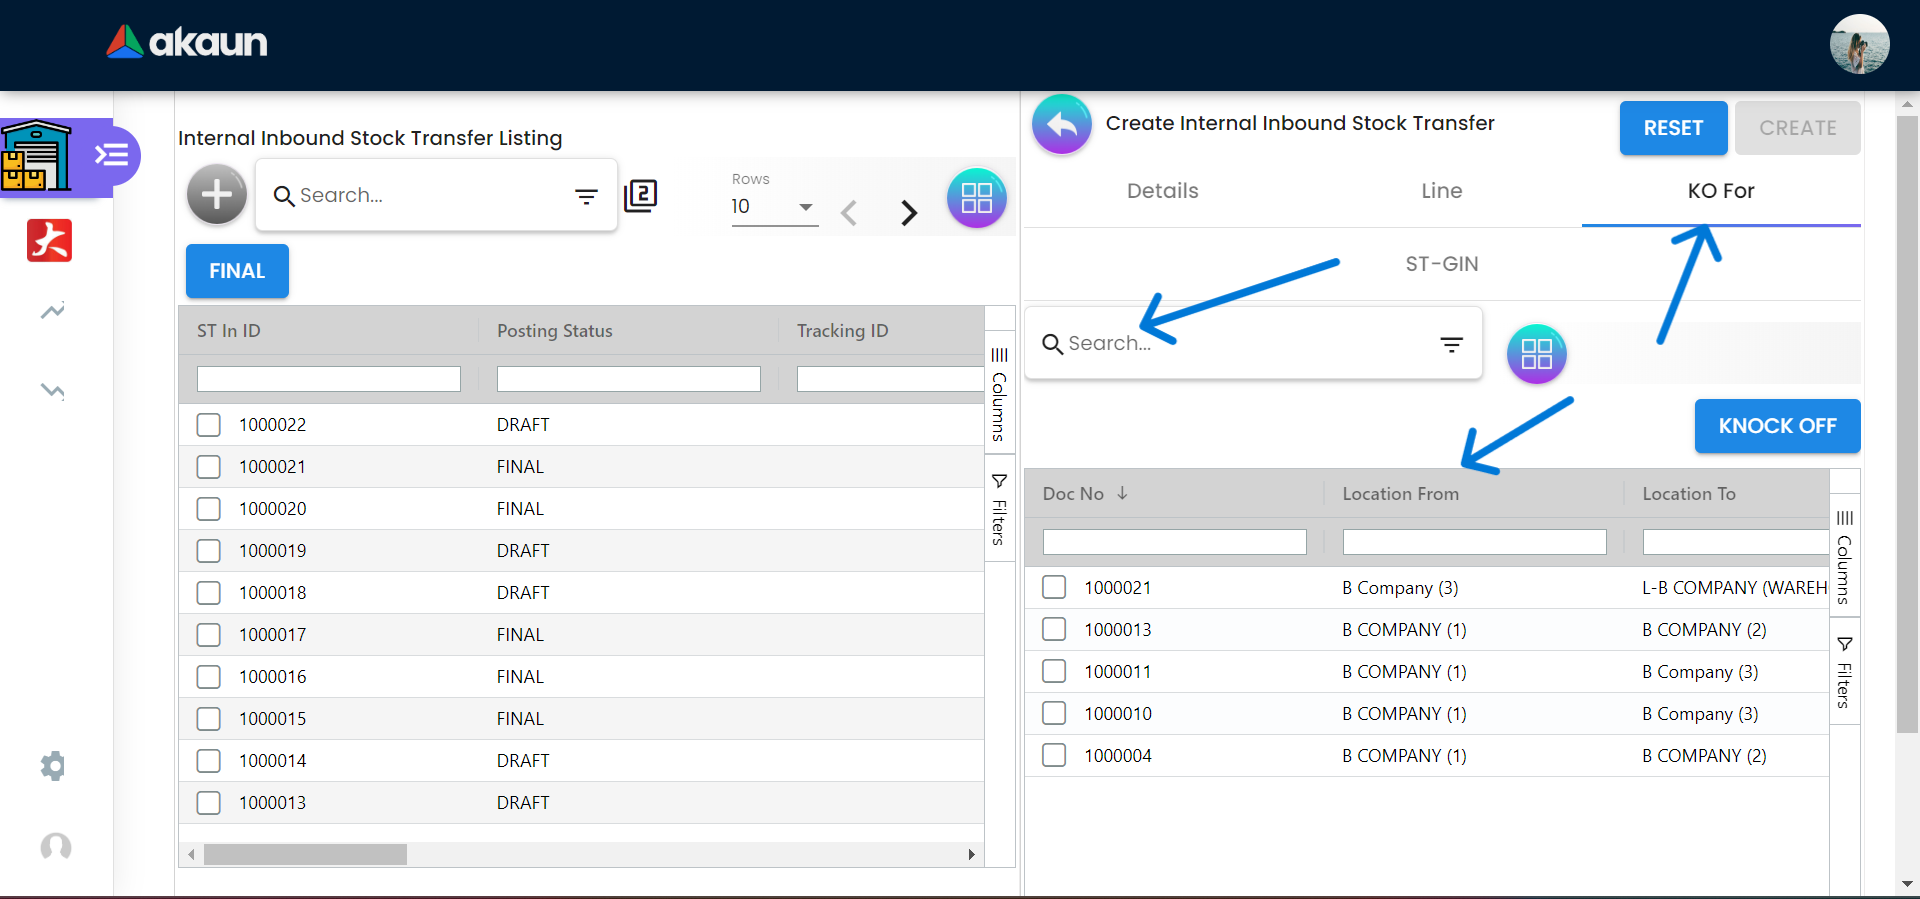Tick the checkbox for ST In 1000022
The width and height of the screenshot is (1920, 899).
(x=209, y=425)
